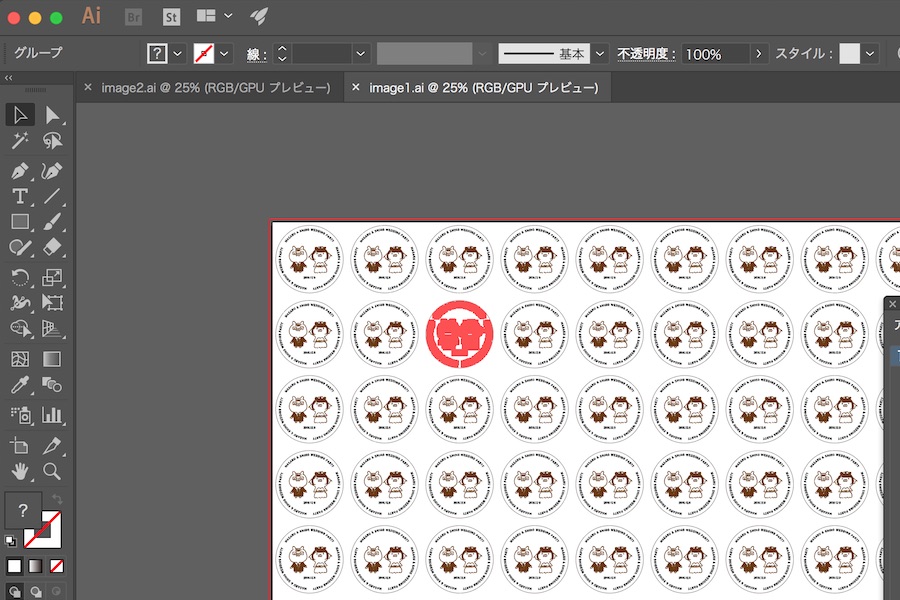Image resolution: width=900 pixels, height=600 pixels.
Task: Switch to the Hand tool
Action: pos(20,470)
